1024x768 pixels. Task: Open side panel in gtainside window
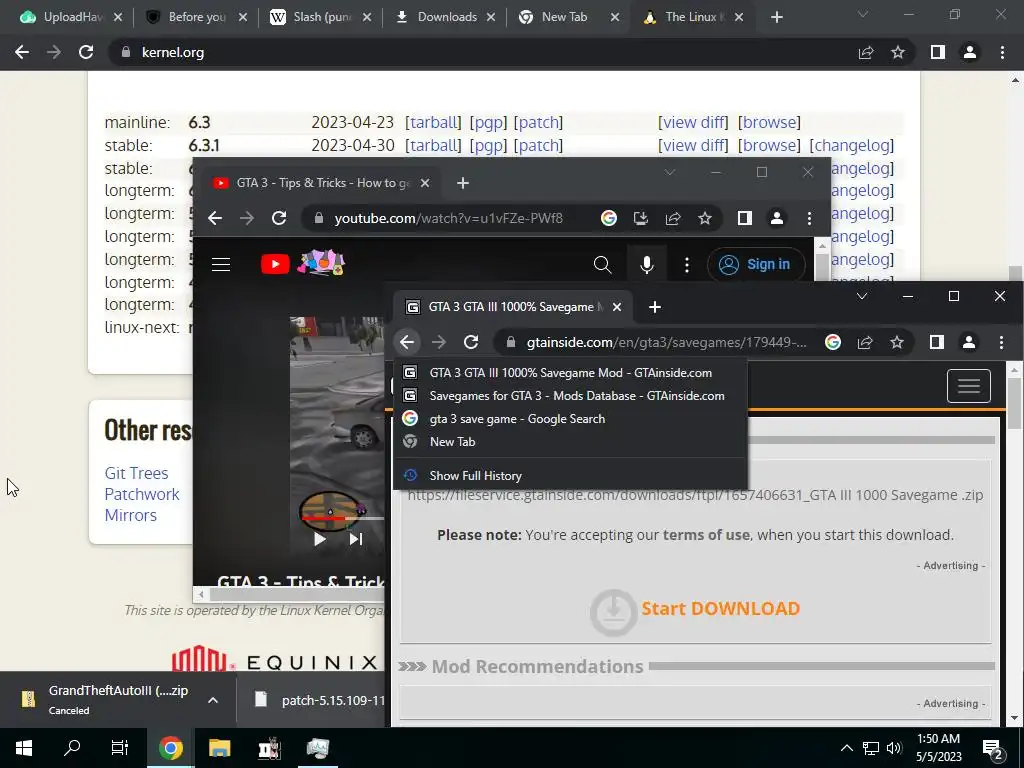coord(936,342)
